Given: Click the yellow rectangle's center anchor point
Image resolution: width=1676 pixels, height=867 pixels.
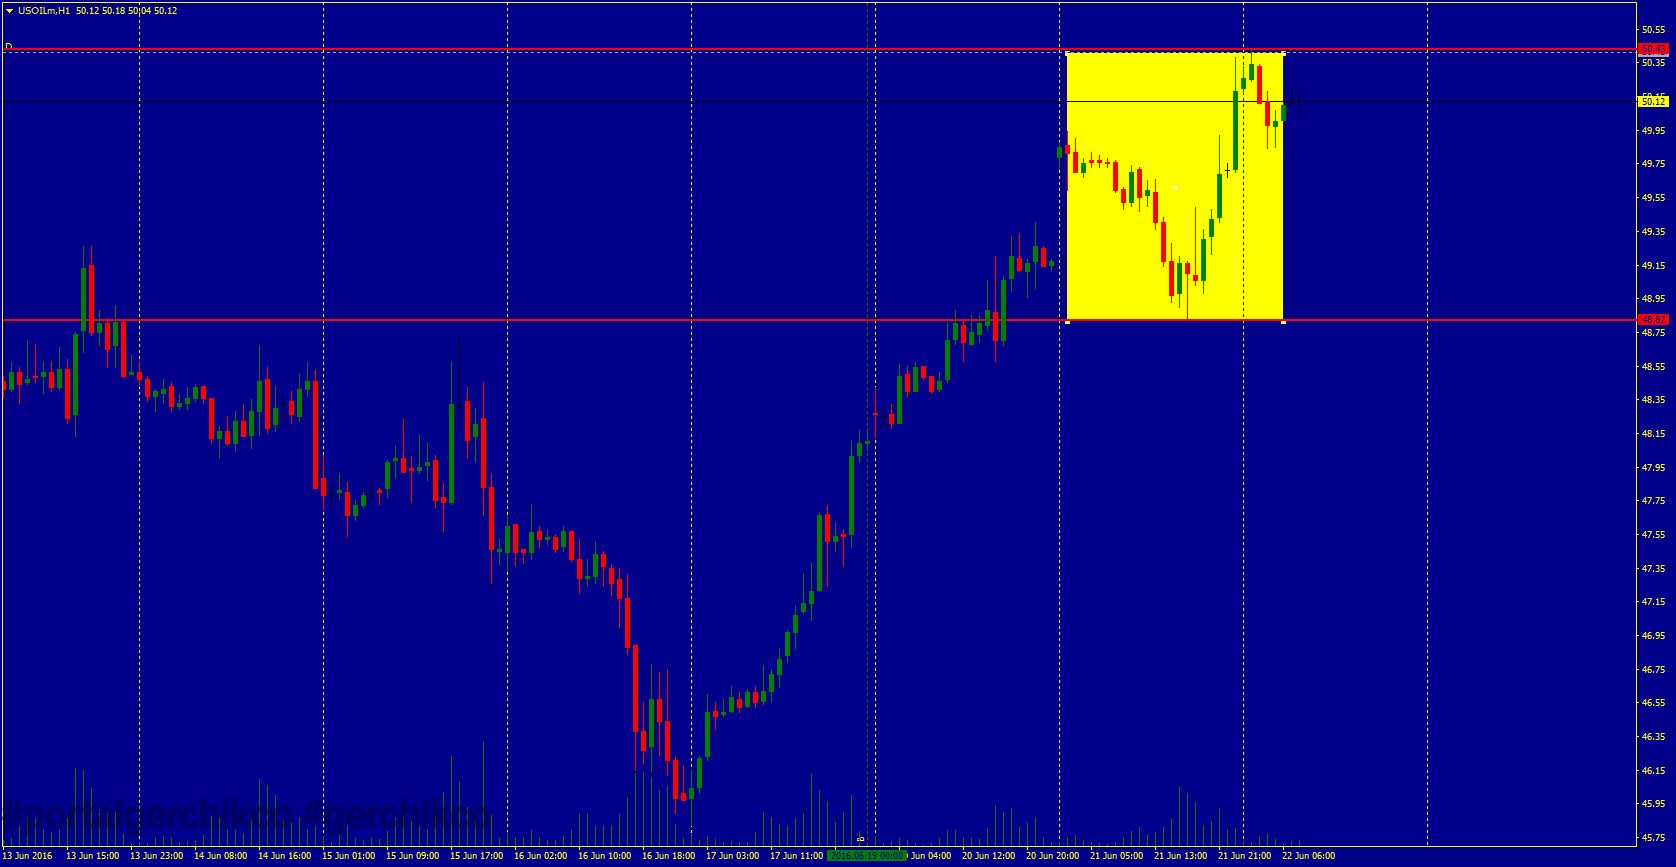Looking at the screenshot, I should (1175, 187).
